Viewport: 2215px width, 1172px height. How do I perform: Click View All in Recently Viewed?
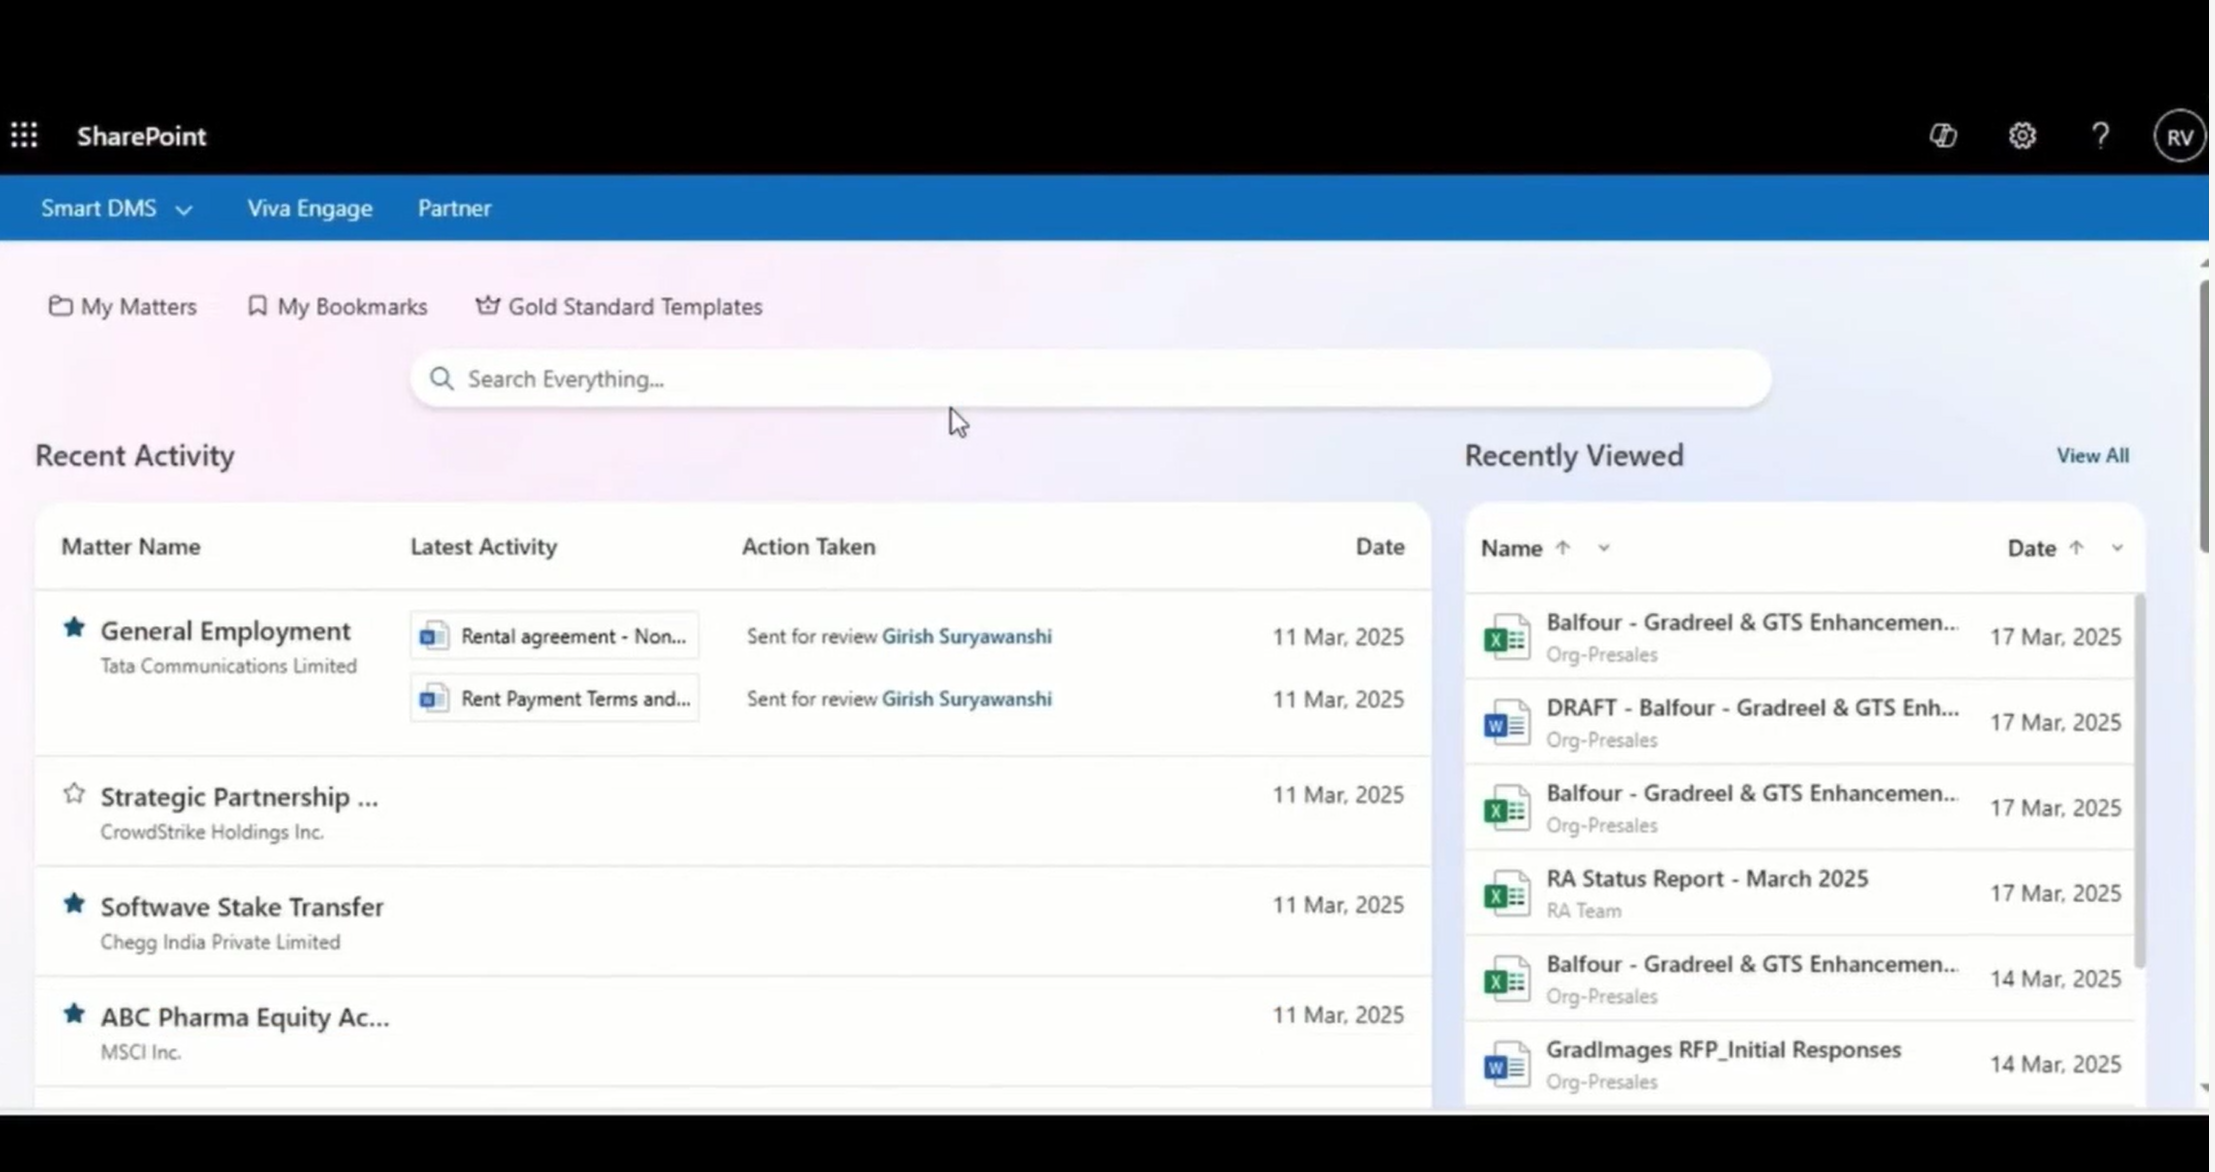(x=2092, y=456)
